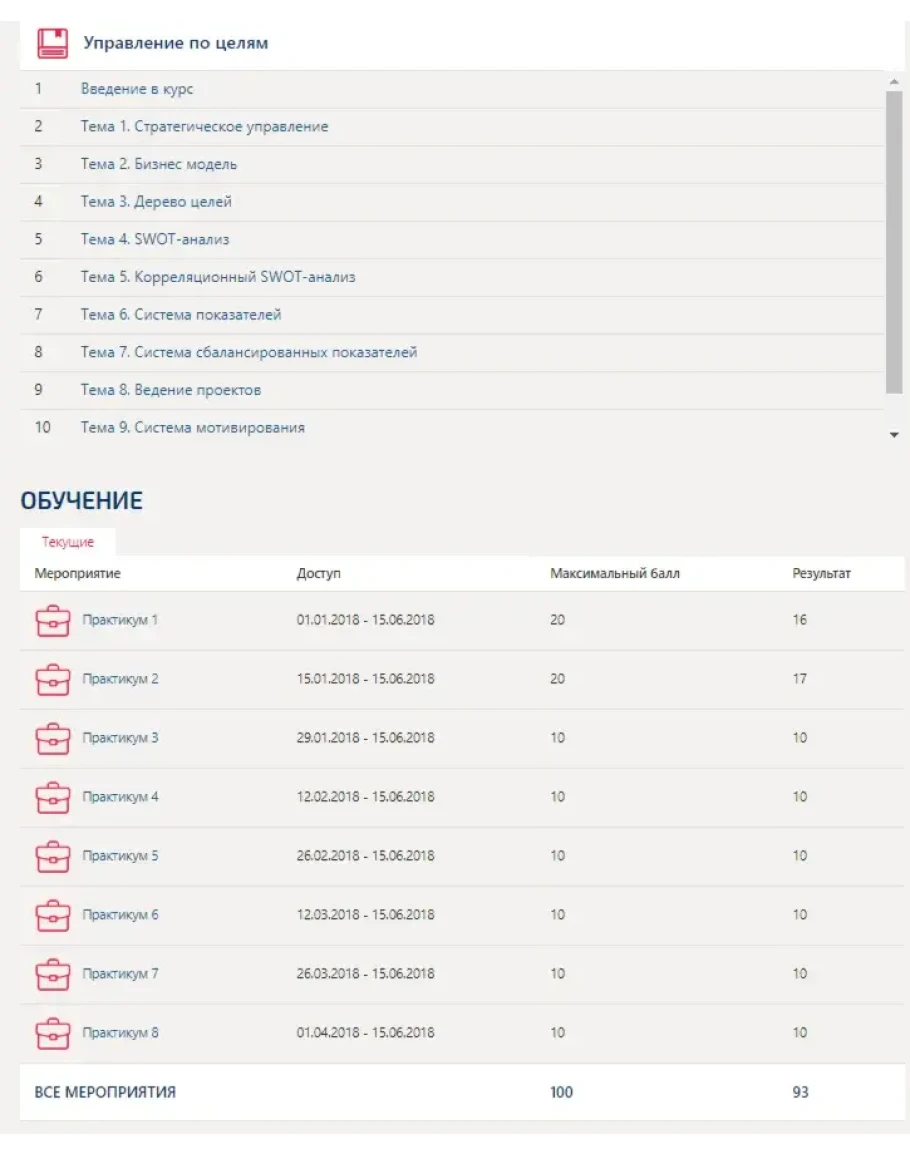Click the briefcase icon for Практикум 1
The image size is (910, 1155).
[52, 621]
